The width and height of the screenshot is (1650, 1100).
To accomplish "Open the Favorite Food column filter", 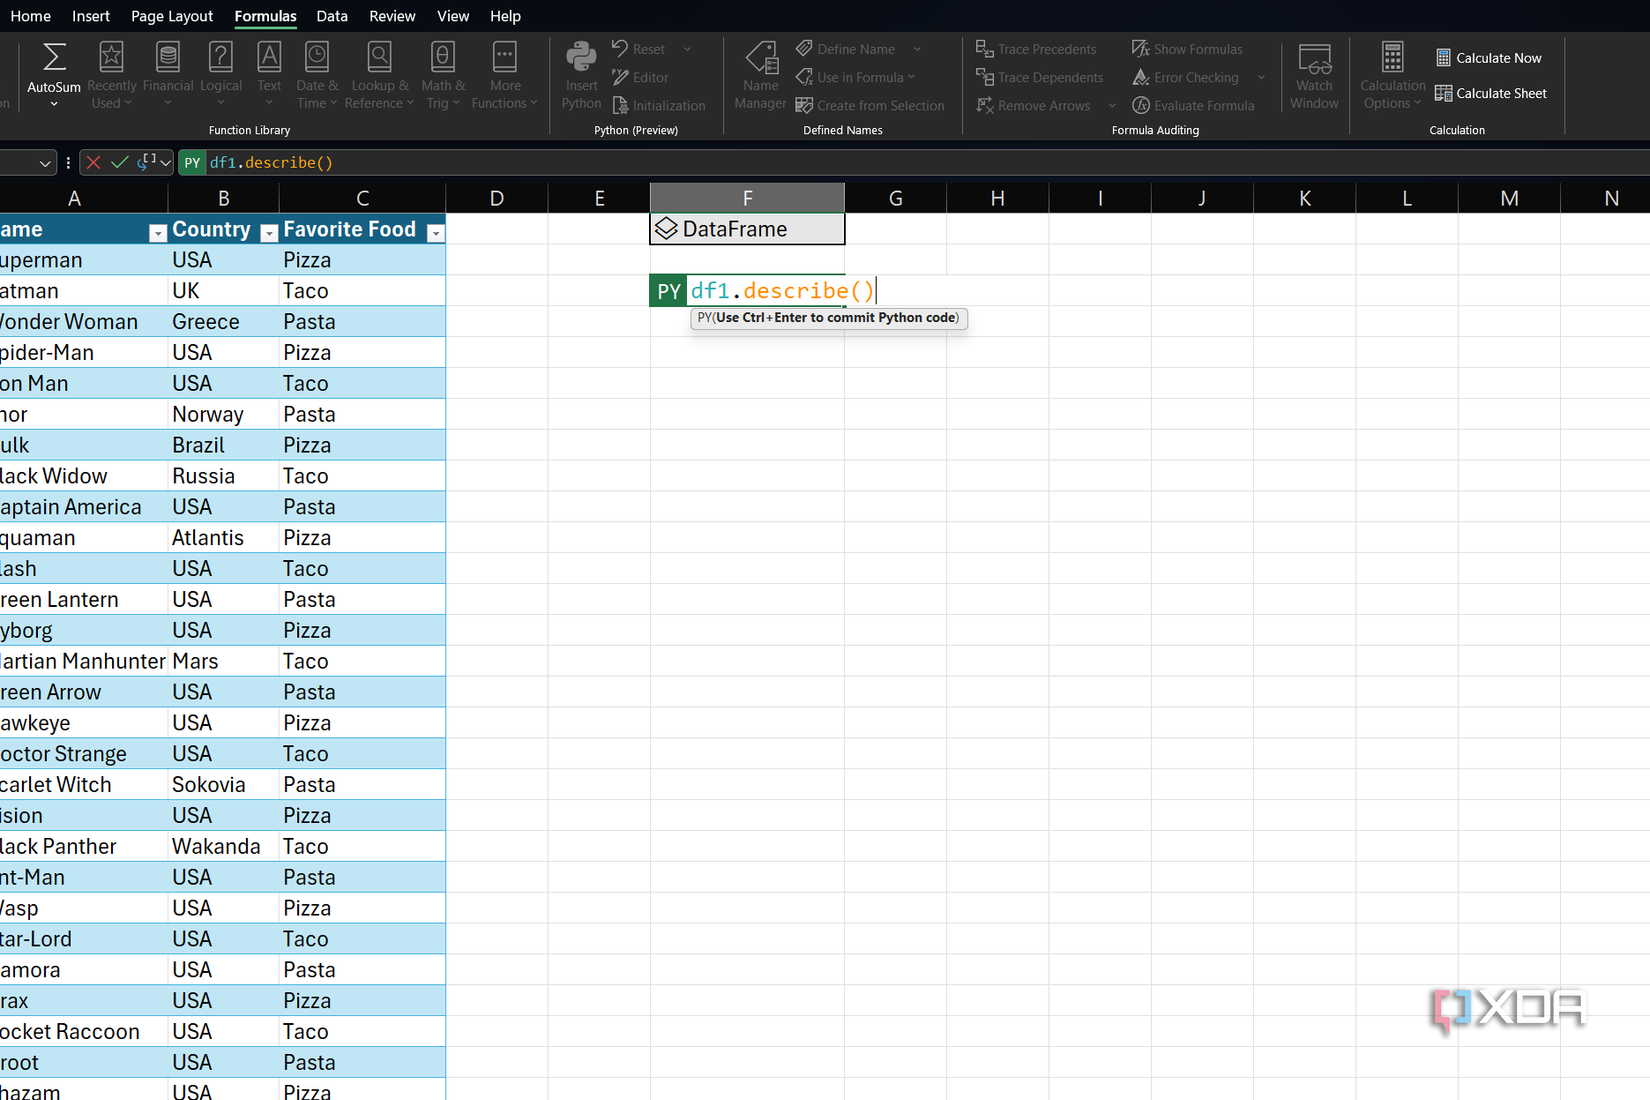I will point(436,232).
